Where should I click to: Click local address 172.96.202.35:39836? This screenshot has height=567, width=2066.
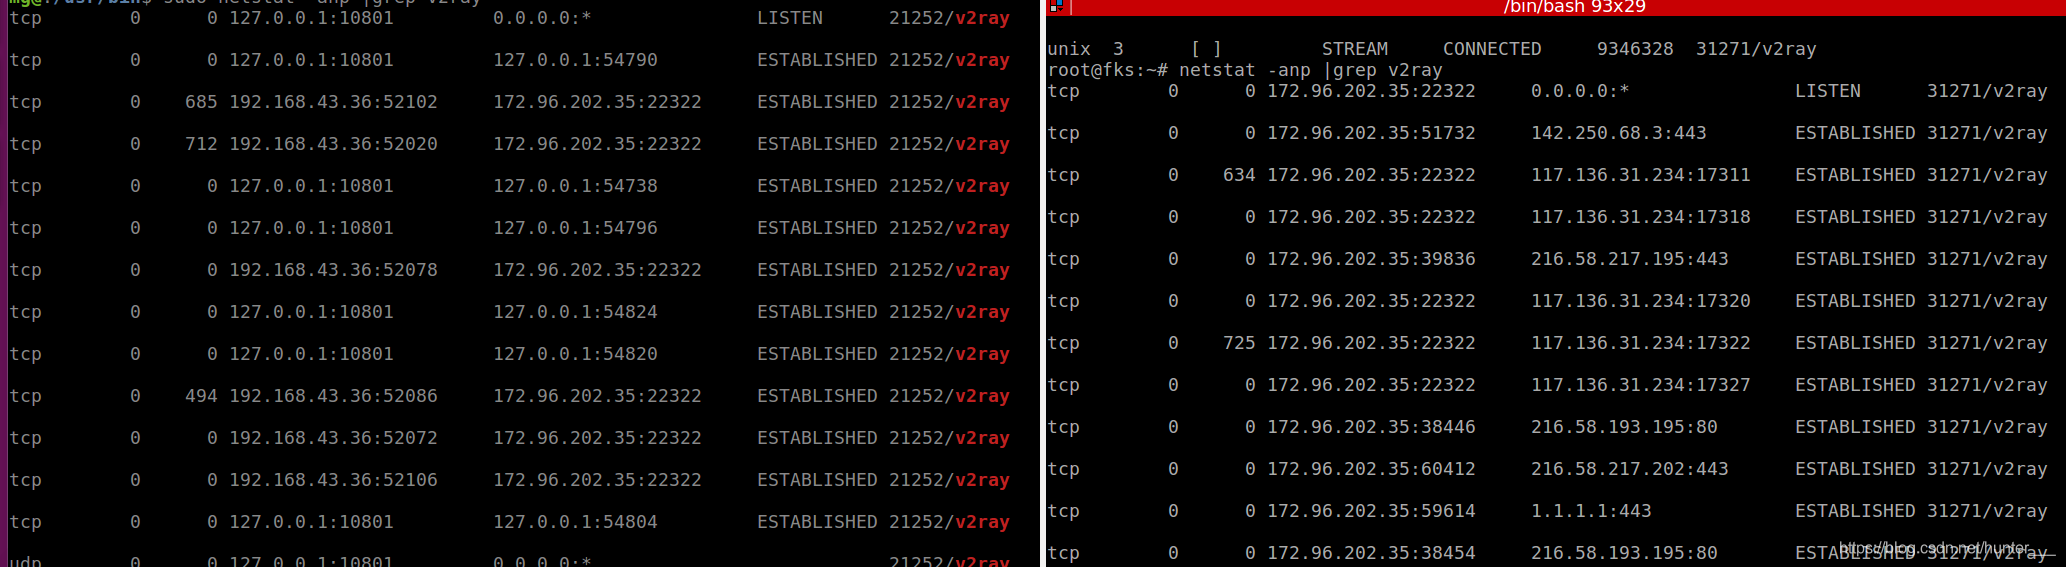[x=1371, y=259]
